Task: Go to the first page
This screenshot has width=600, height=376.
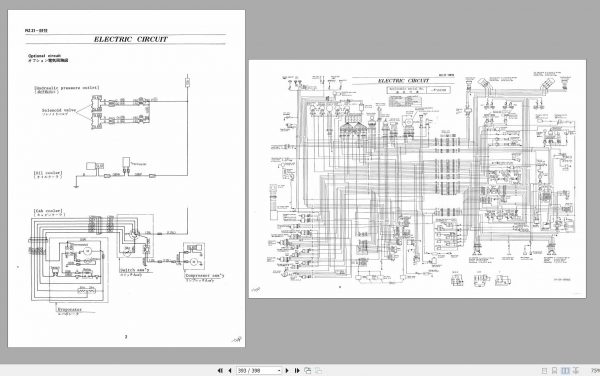Action: point(220,370)
